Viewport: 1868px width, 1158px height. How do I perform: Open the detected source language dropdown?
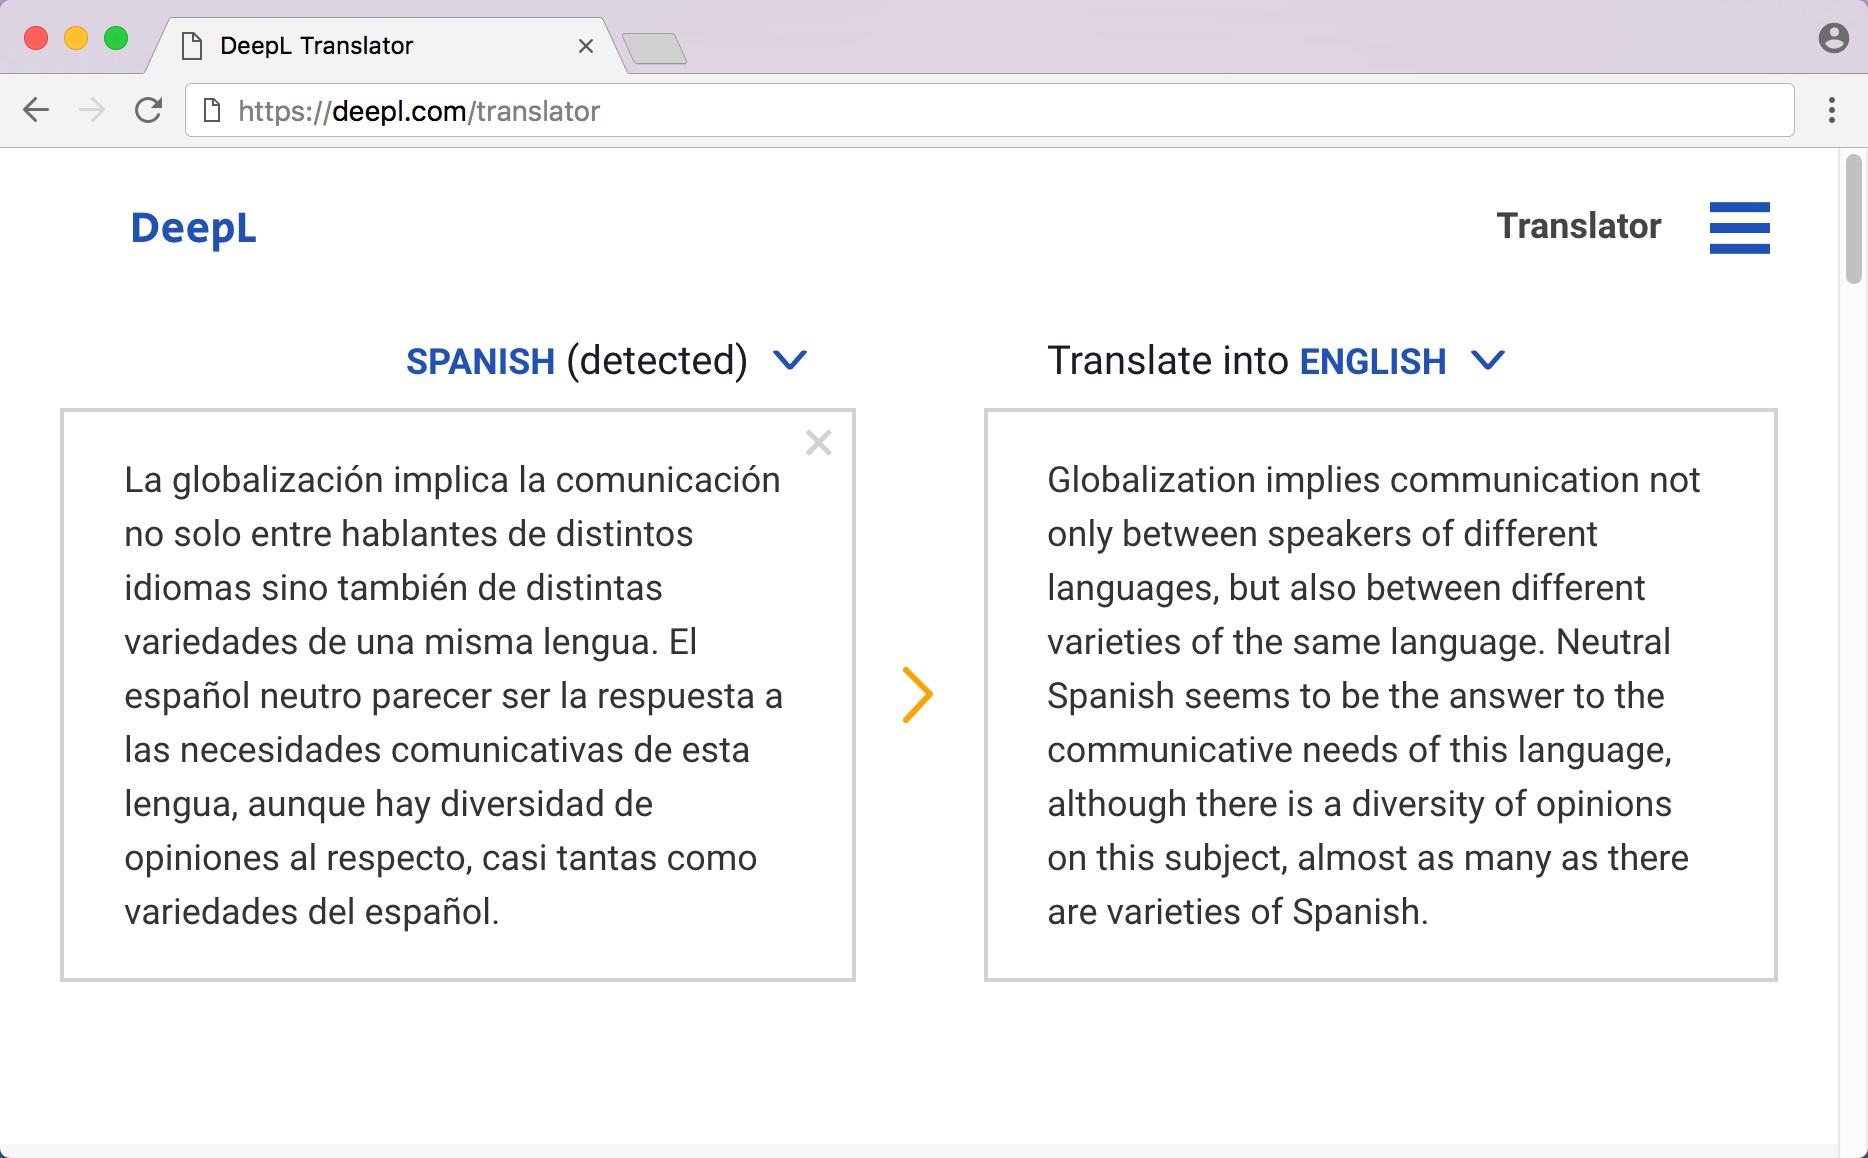[790, 361]
